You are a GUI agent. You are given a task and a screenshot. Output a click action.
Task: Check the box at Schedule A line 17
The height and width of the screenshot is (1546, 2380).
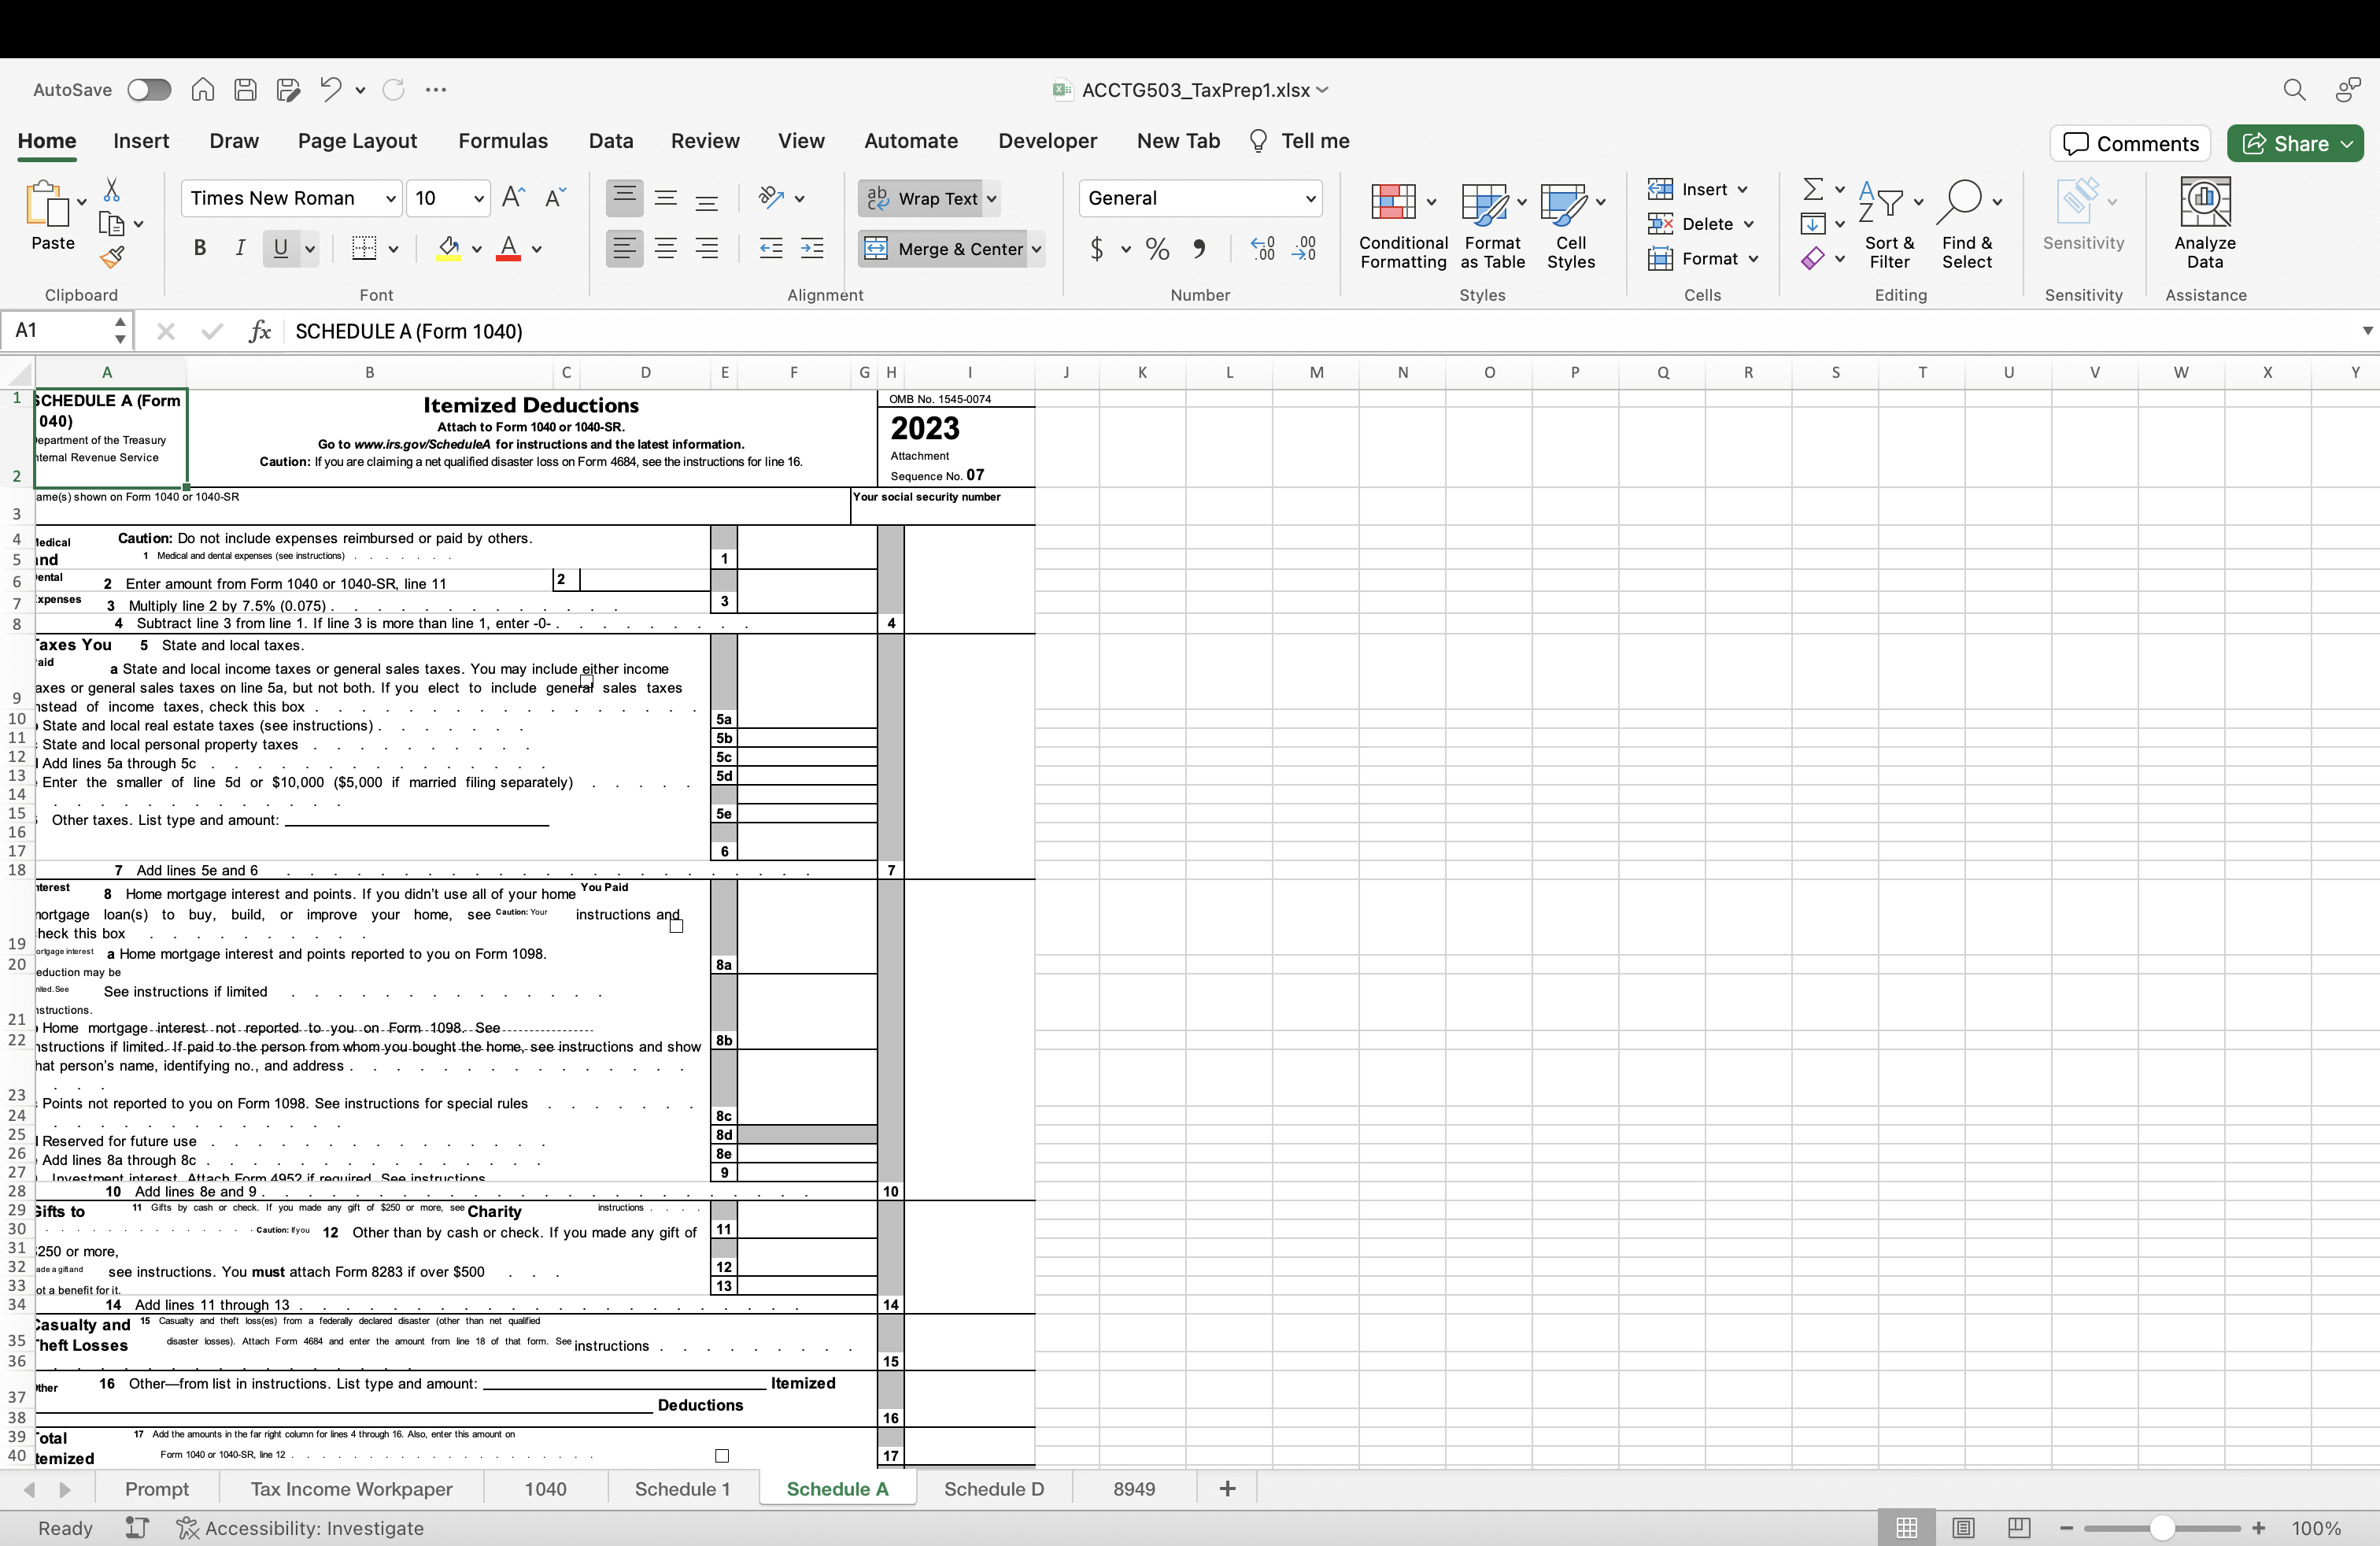[x=722, y=1455]
